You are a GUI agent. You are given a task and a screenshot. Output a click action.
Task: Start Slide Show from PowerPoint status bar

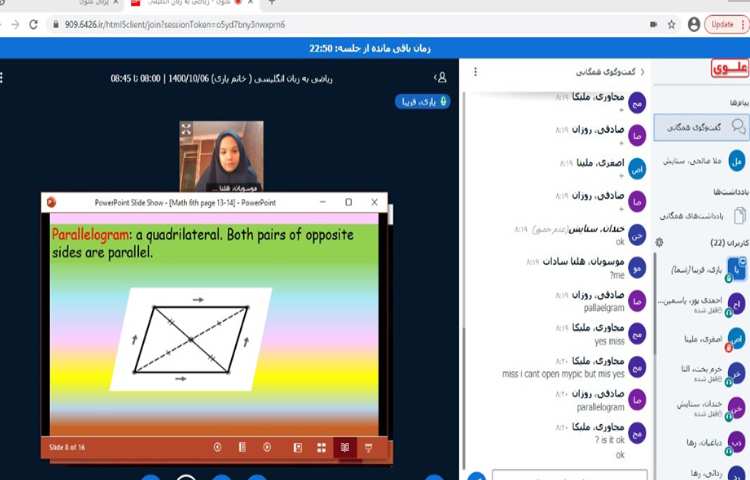(368, 447)
